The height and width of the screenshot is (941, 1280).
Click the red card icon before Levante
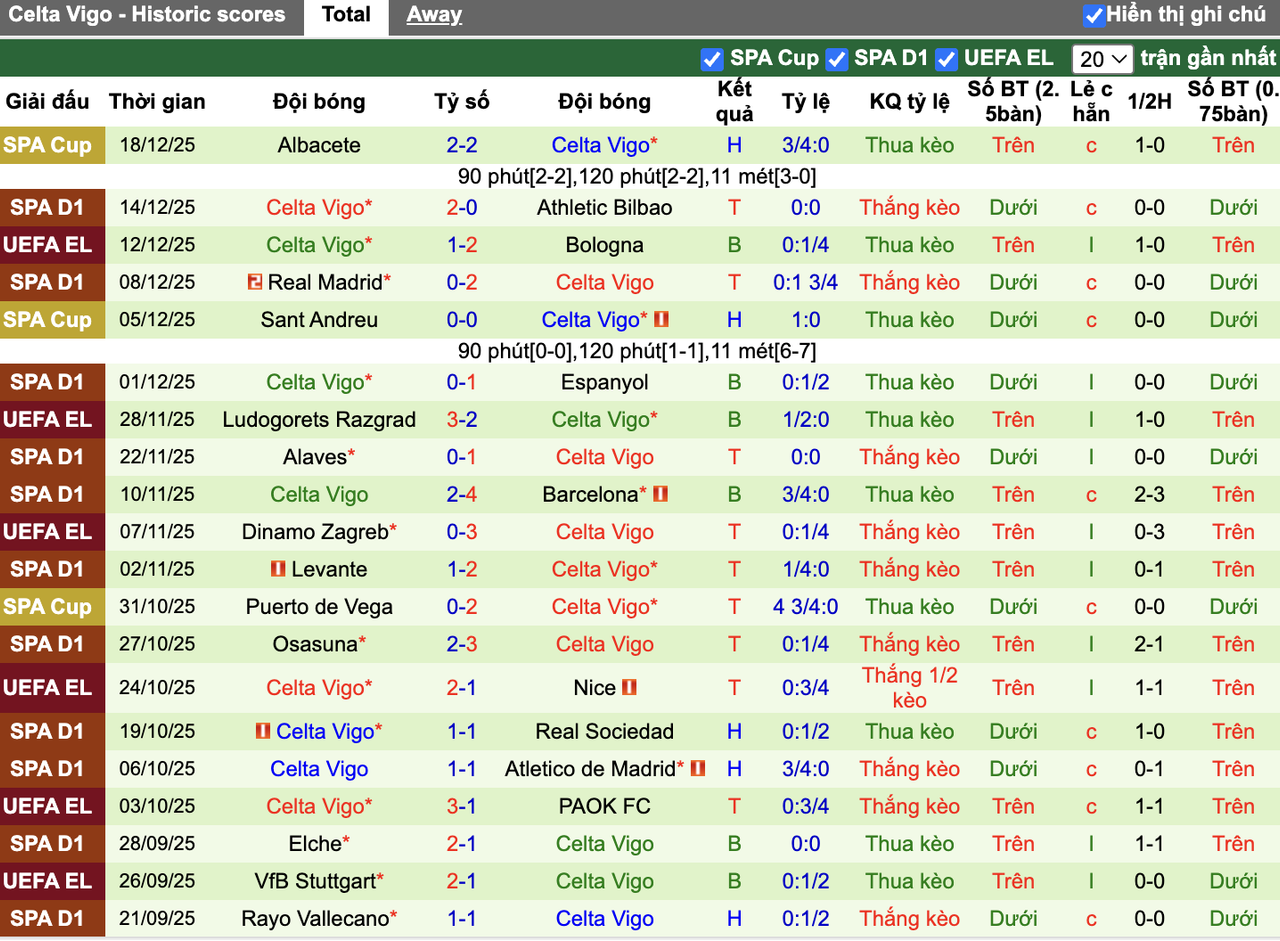[x=279, y=569]
